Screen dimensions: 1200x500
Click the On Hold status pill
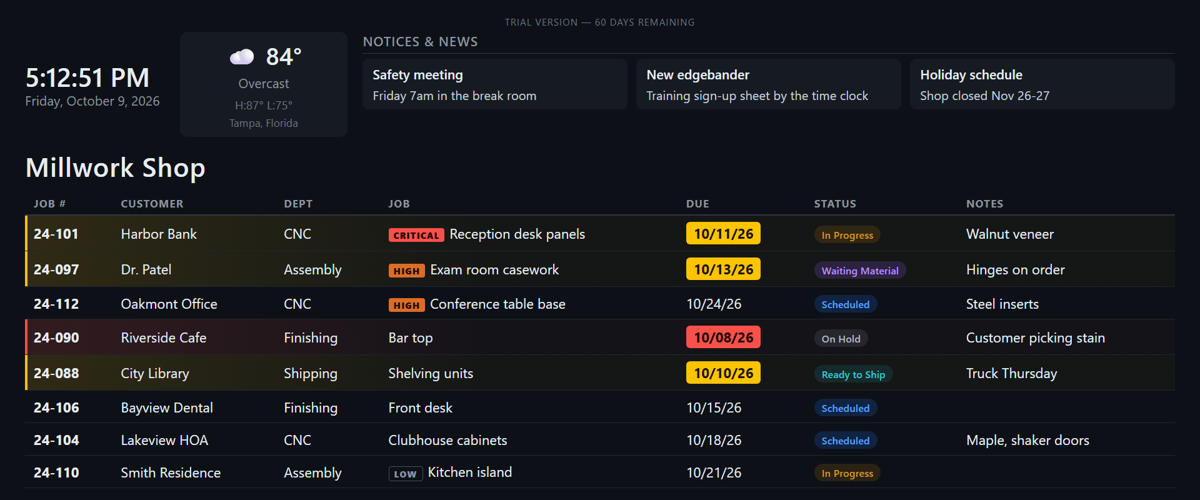[x=841, y=339]
